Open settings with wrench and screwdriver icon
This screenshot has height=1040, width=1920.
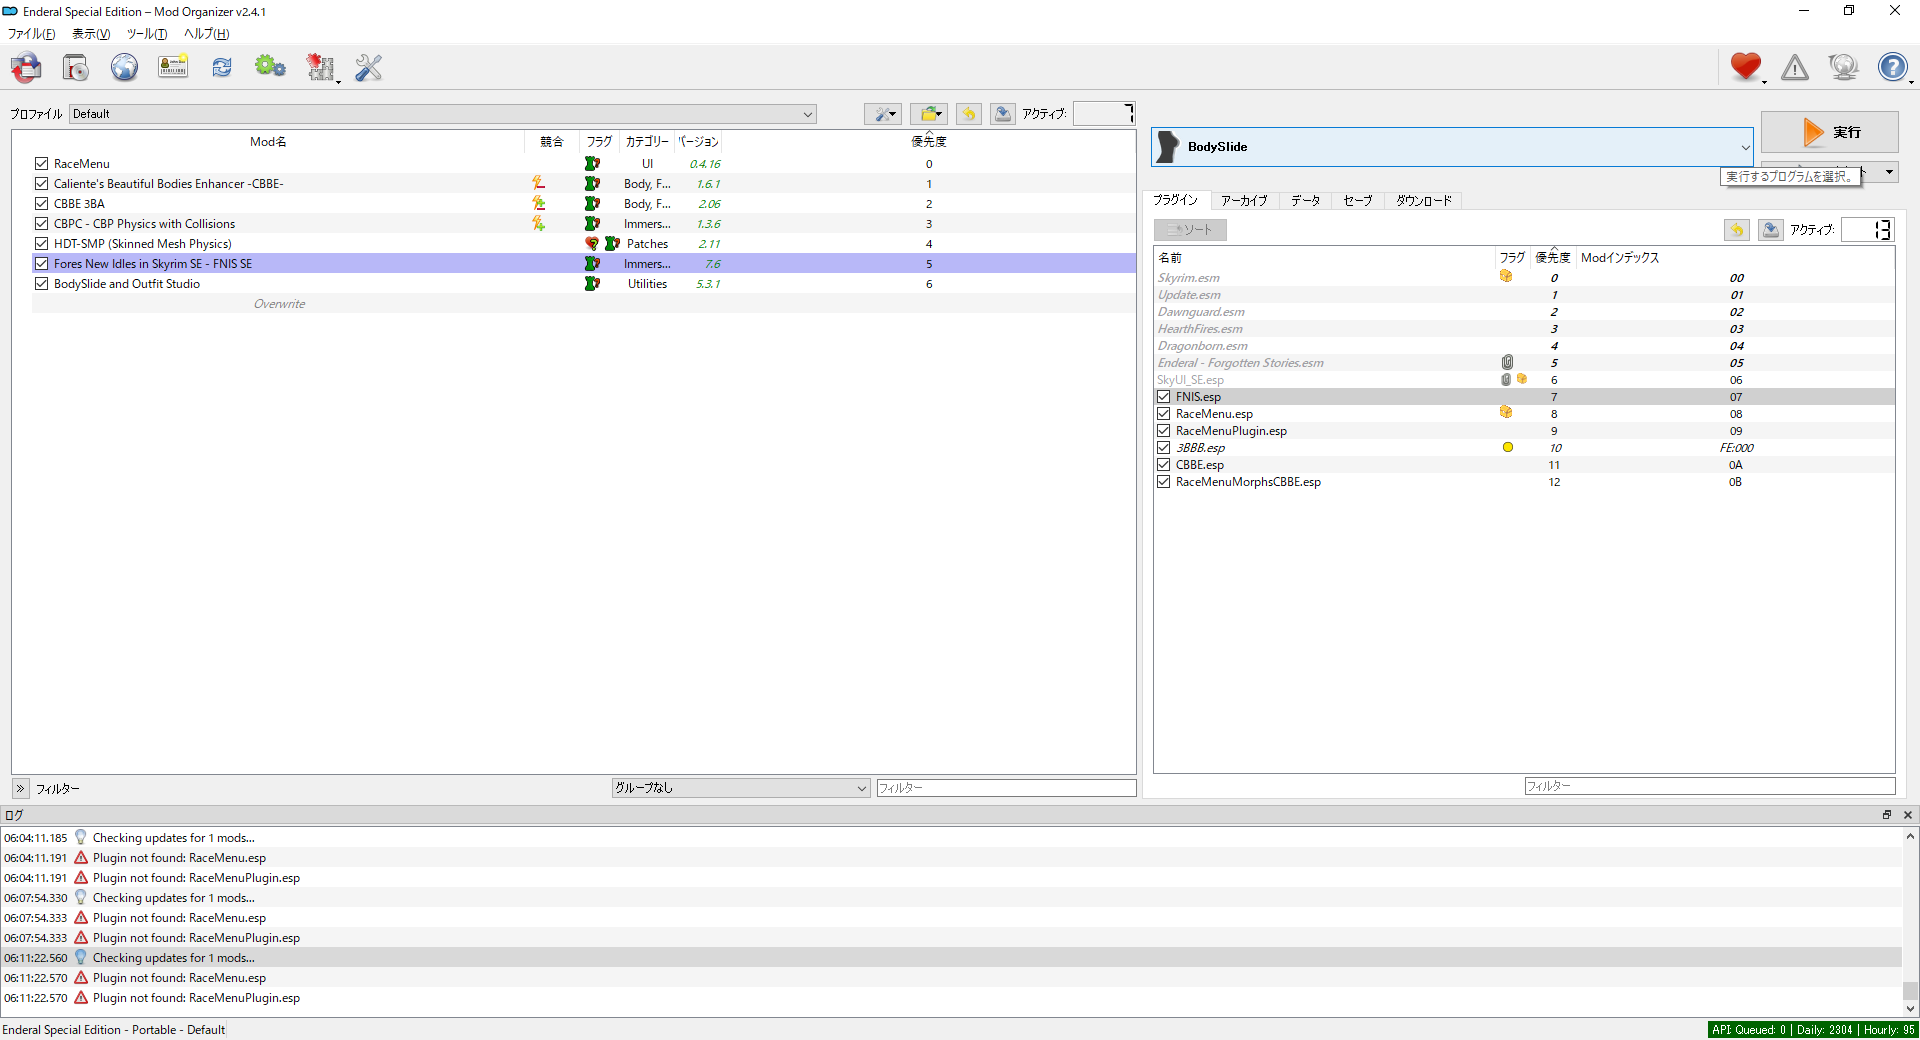coord(369,67)
